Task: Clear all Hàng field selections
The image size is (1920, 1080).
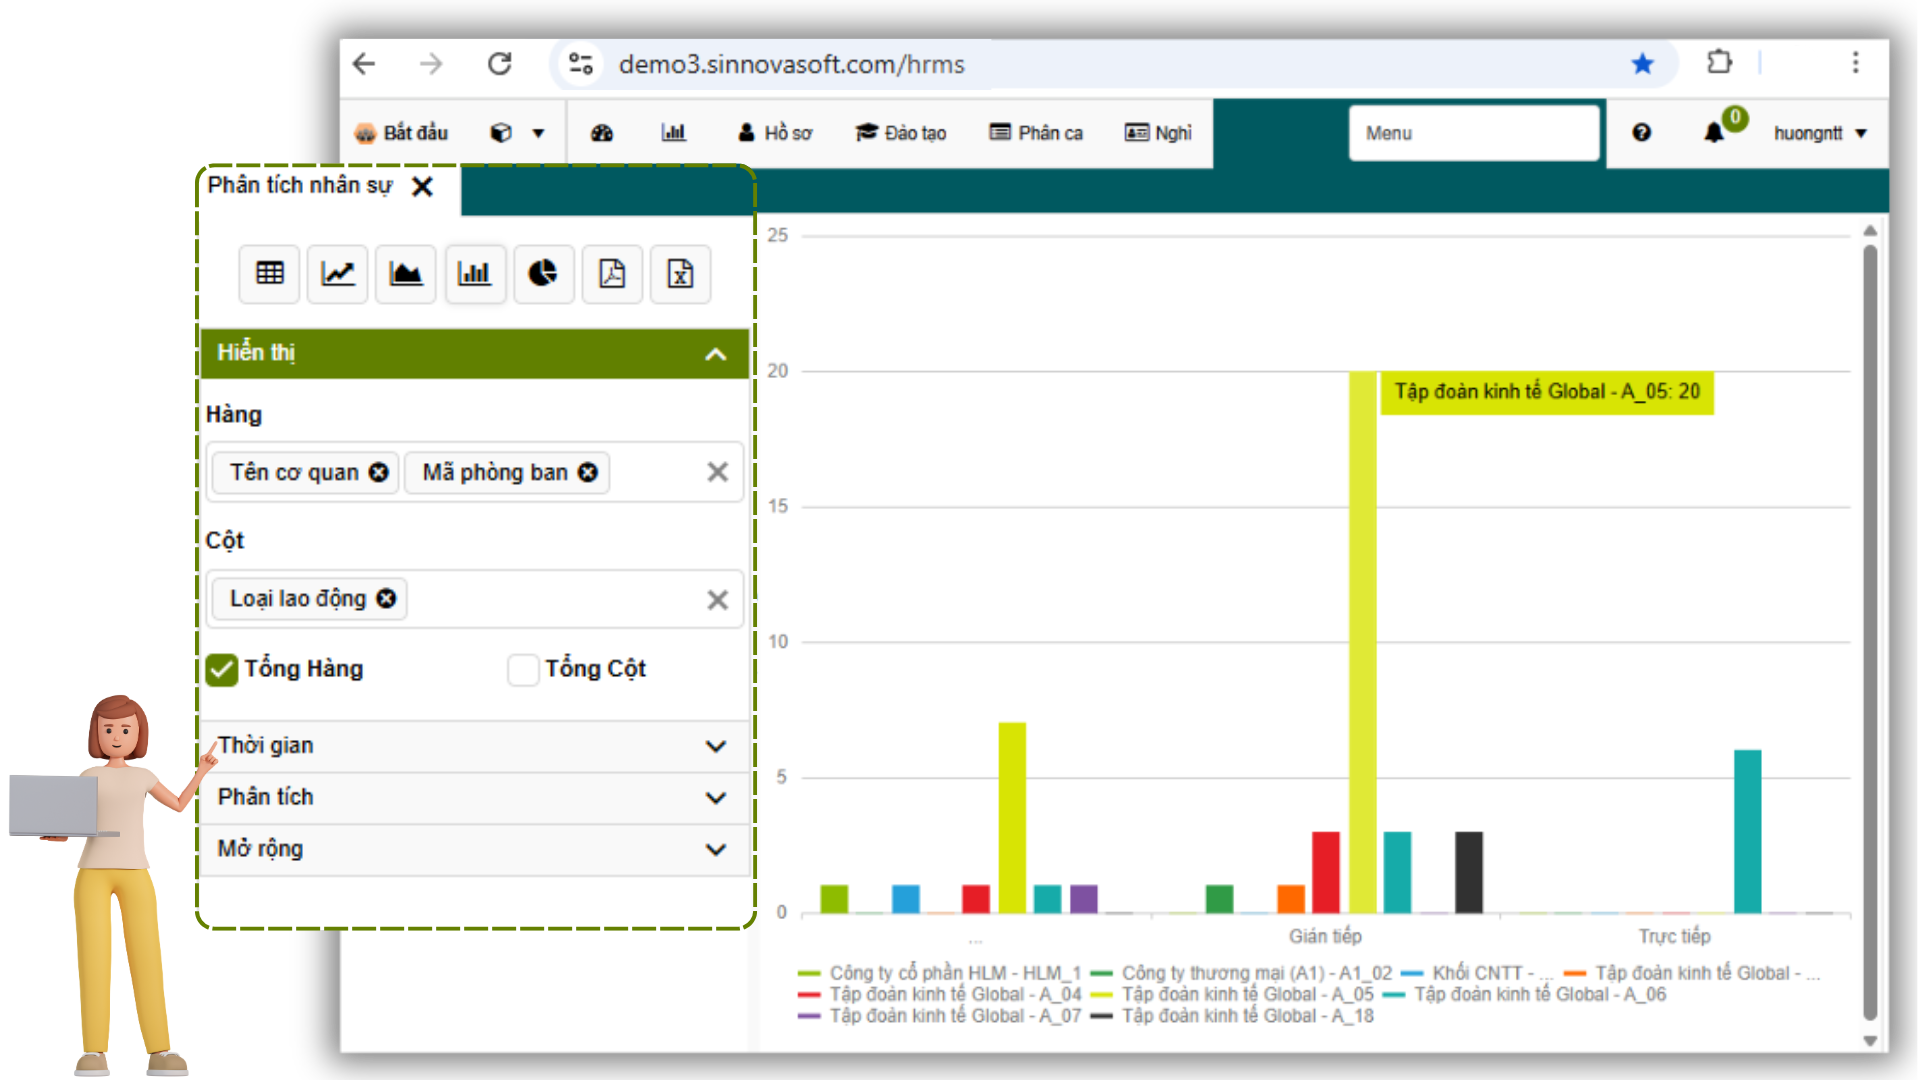Action: point(717,472)
